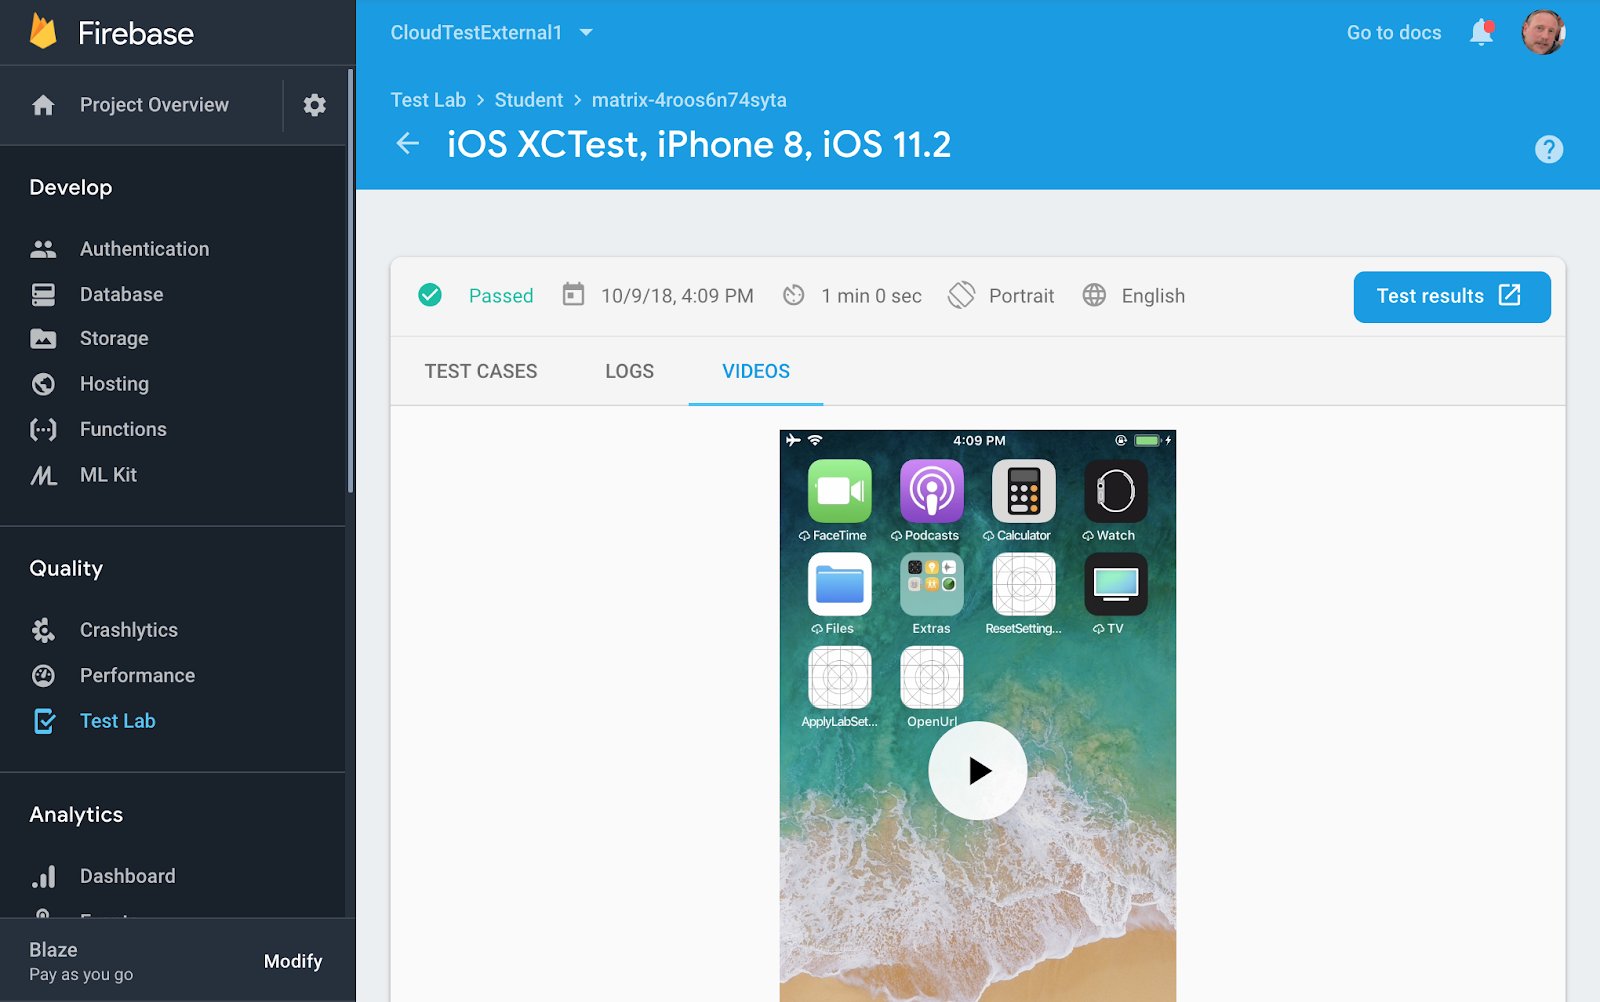Click the Files app icon in the video
This screenshot has height=1002, width=1600.
tap(840, 584)
